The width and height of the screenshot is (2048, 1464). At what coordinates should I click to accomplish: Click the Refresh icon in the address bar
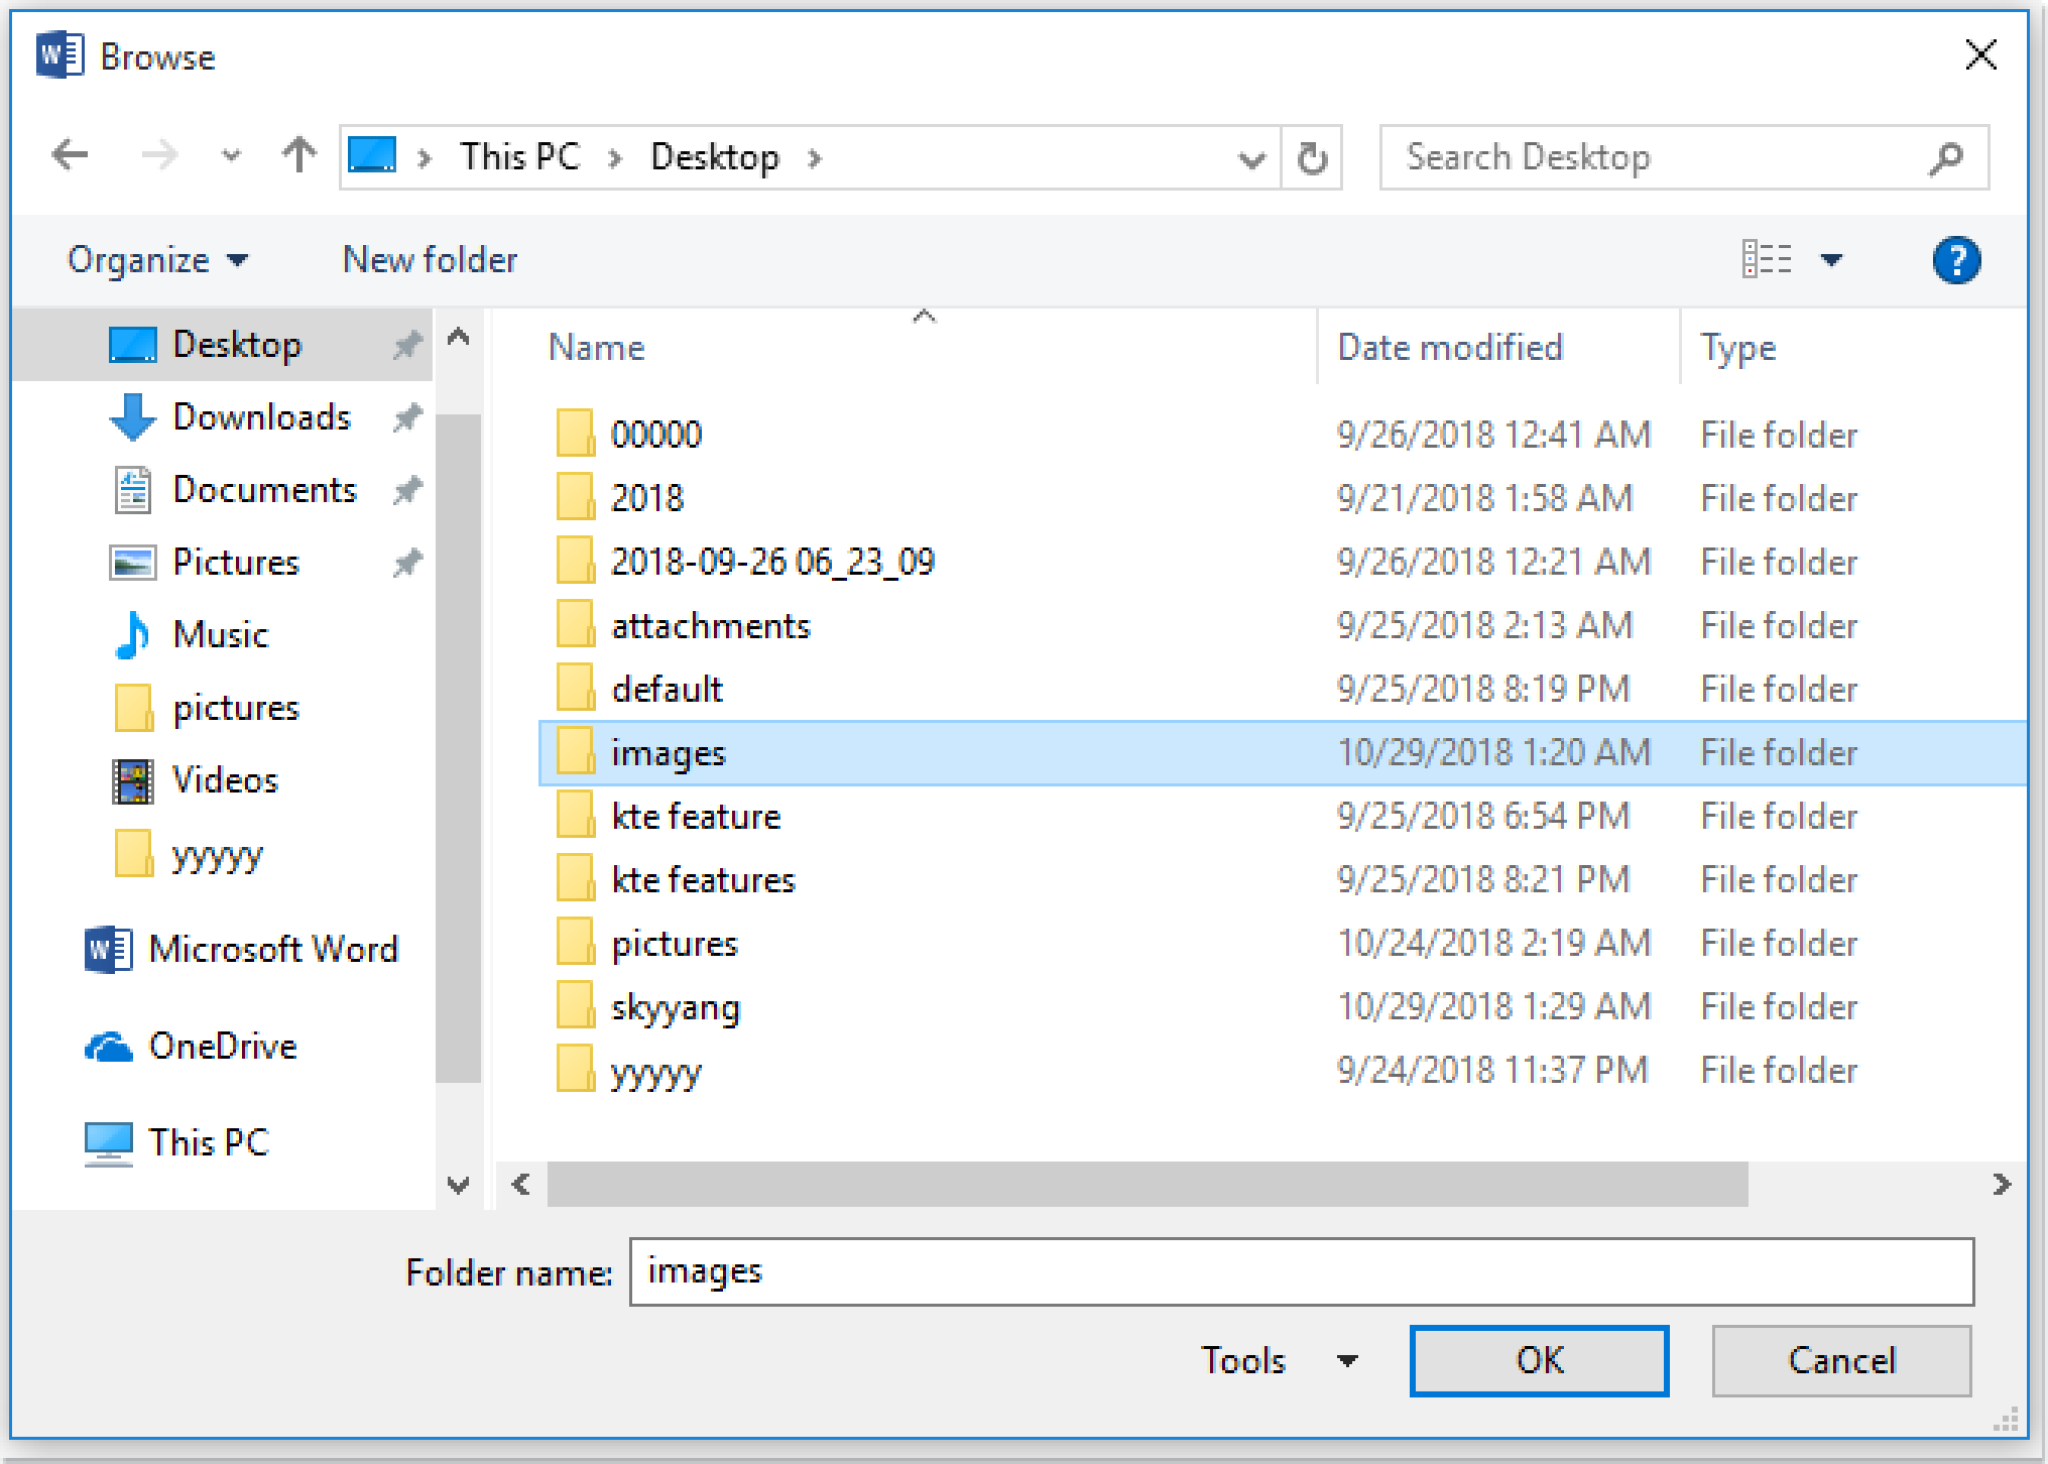tap(1311, 156)
